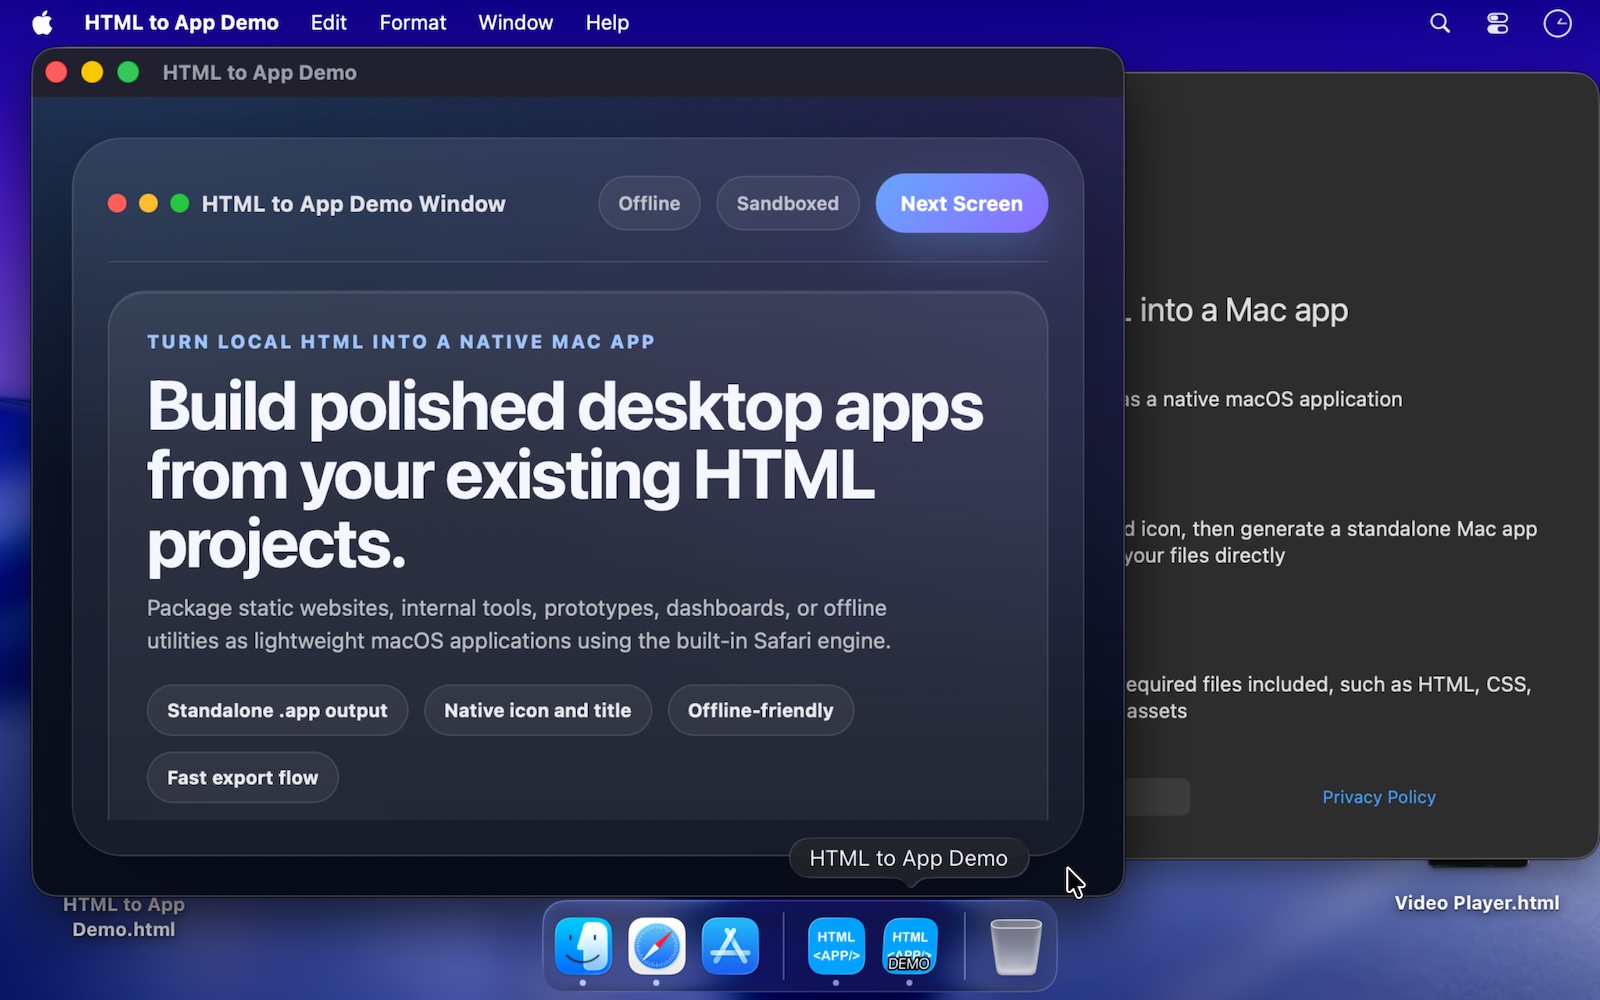Viewport: 1600px width, 1000px height.
Task: Select Video Player.html on the desktop
Action: pyautogui.click(x=1475, y=902)
